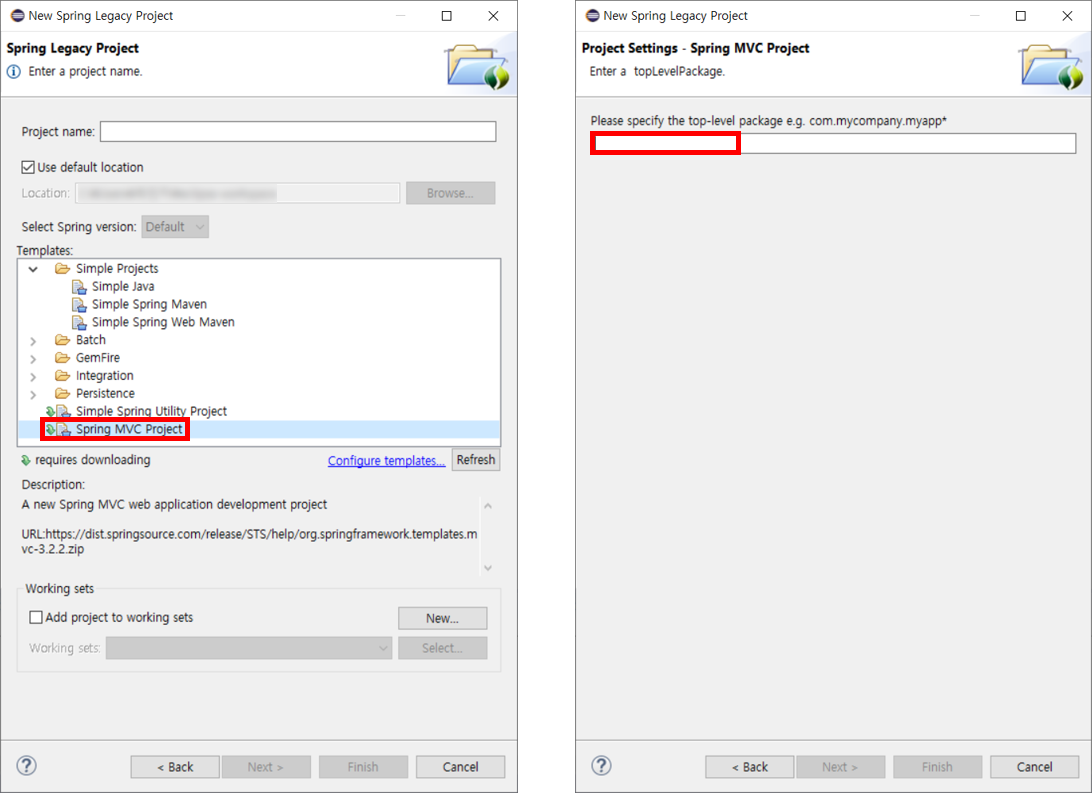Expand the Persistence templates folder
Viewport: 1092px width, 793px height.
click(x=33, y=395)
